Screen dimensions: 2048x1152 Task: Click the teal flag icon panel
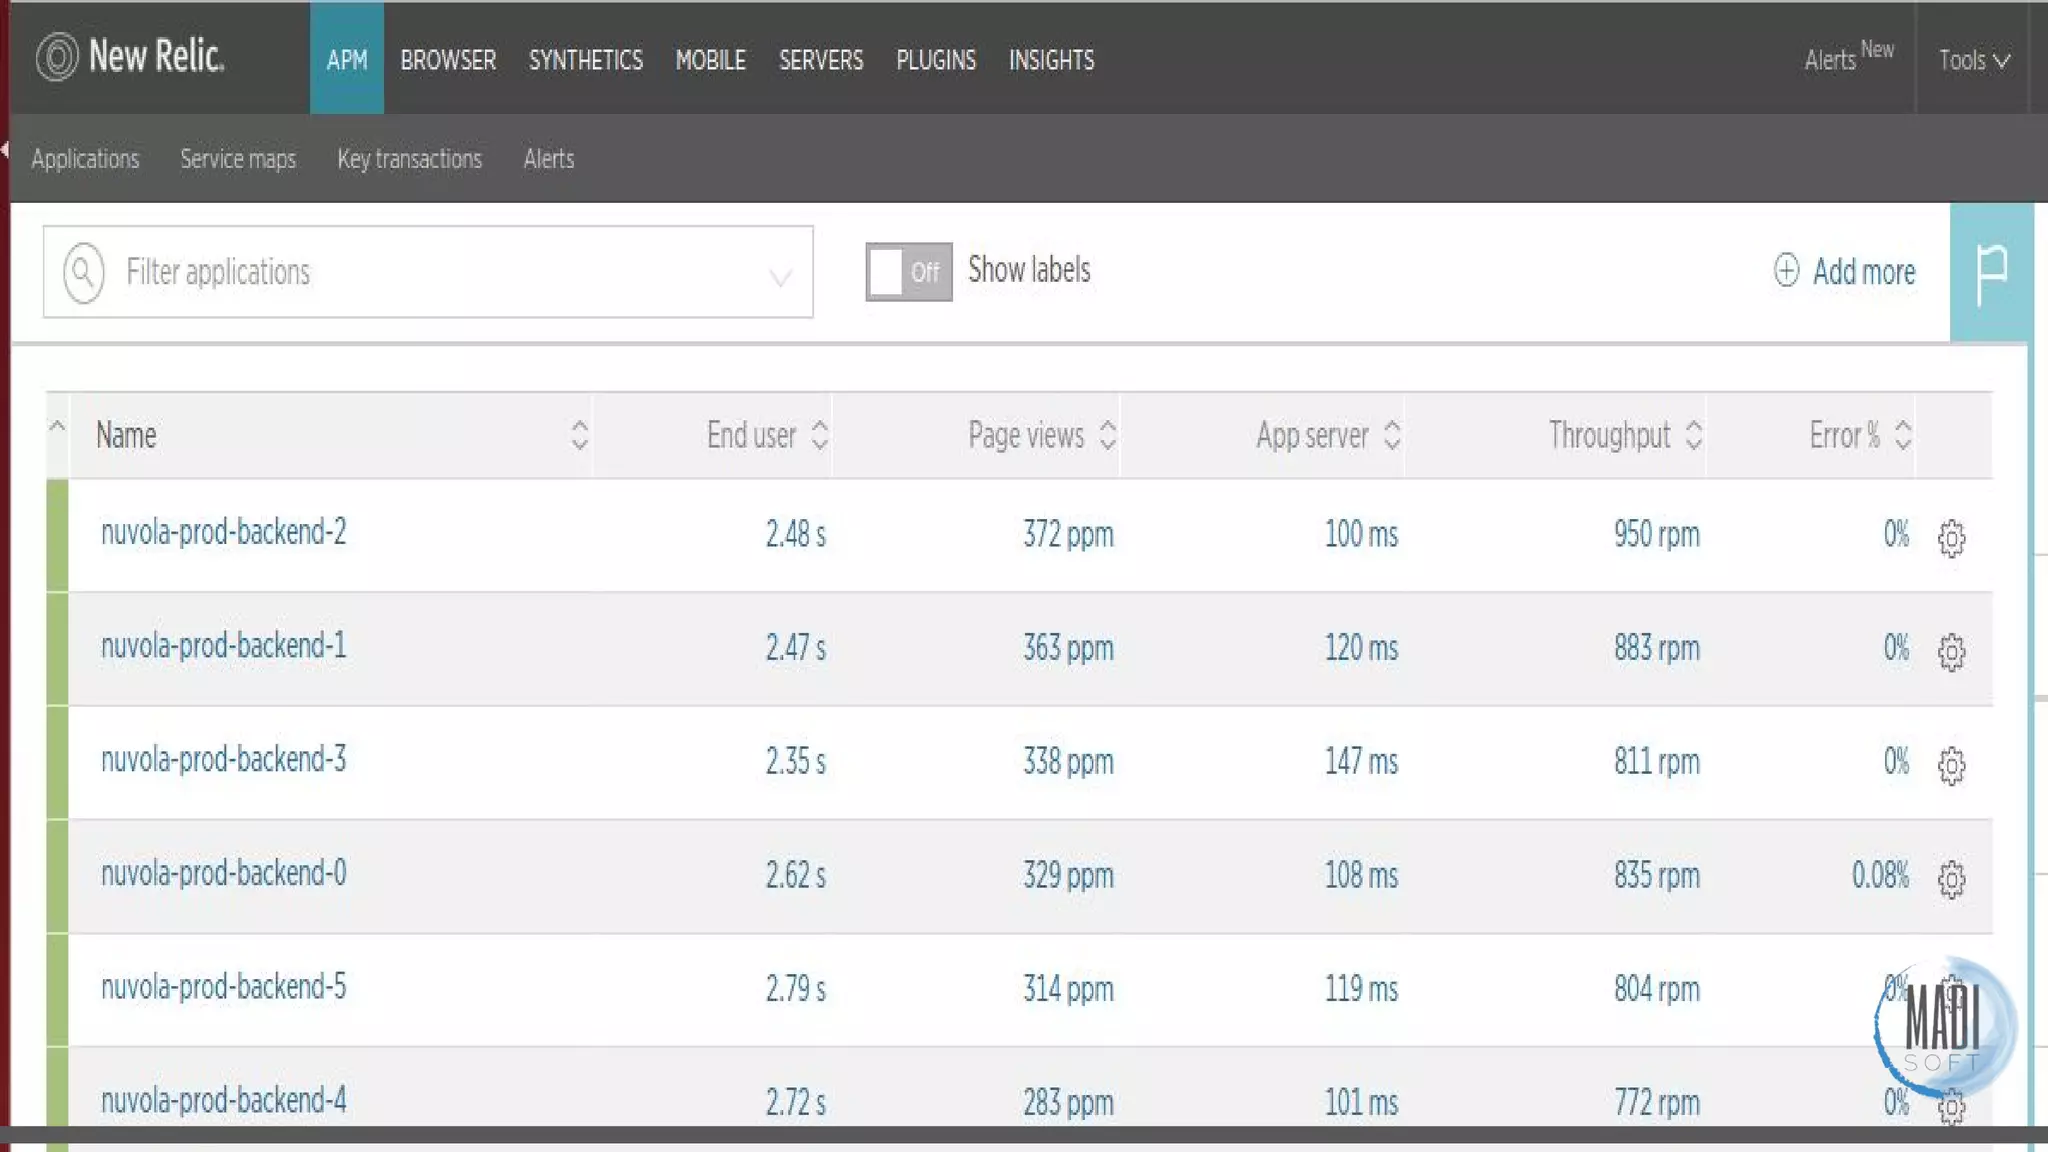click(x=1991, y=273)
